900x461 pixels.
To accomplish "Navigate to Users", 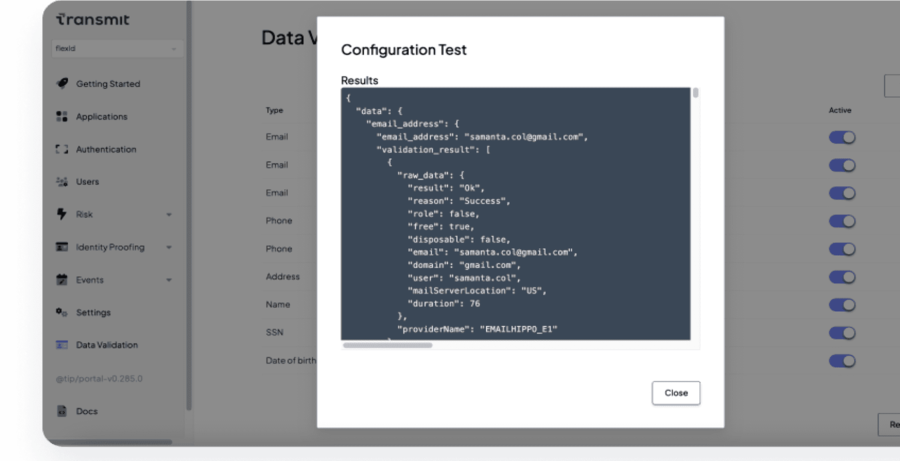I will click(87, 181).
